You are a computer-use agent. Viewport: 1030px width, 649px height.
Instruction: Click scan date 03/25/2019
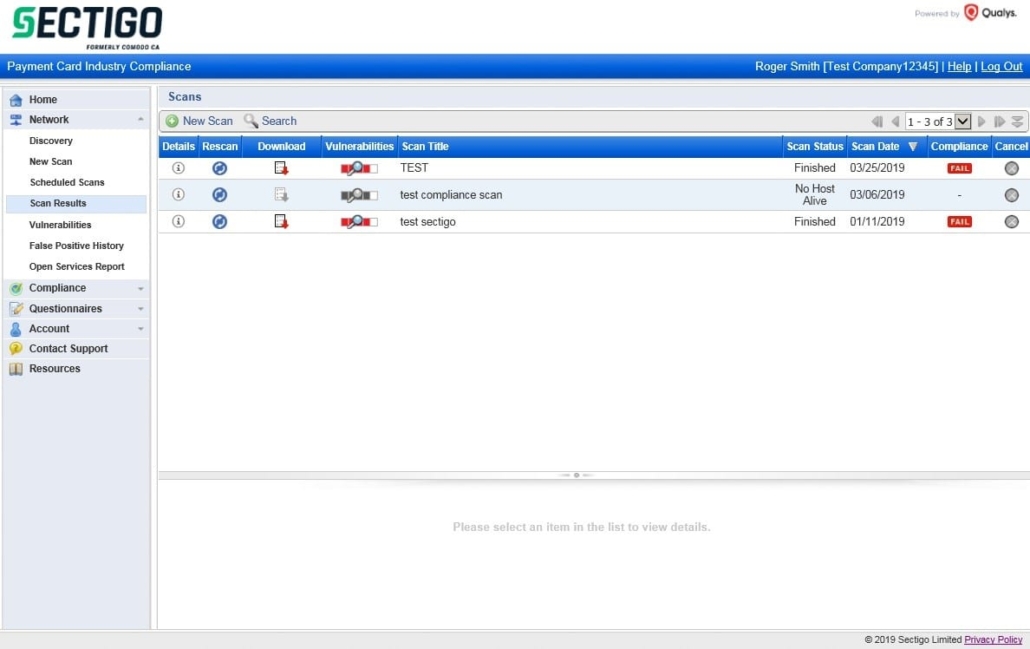[877, 168]
